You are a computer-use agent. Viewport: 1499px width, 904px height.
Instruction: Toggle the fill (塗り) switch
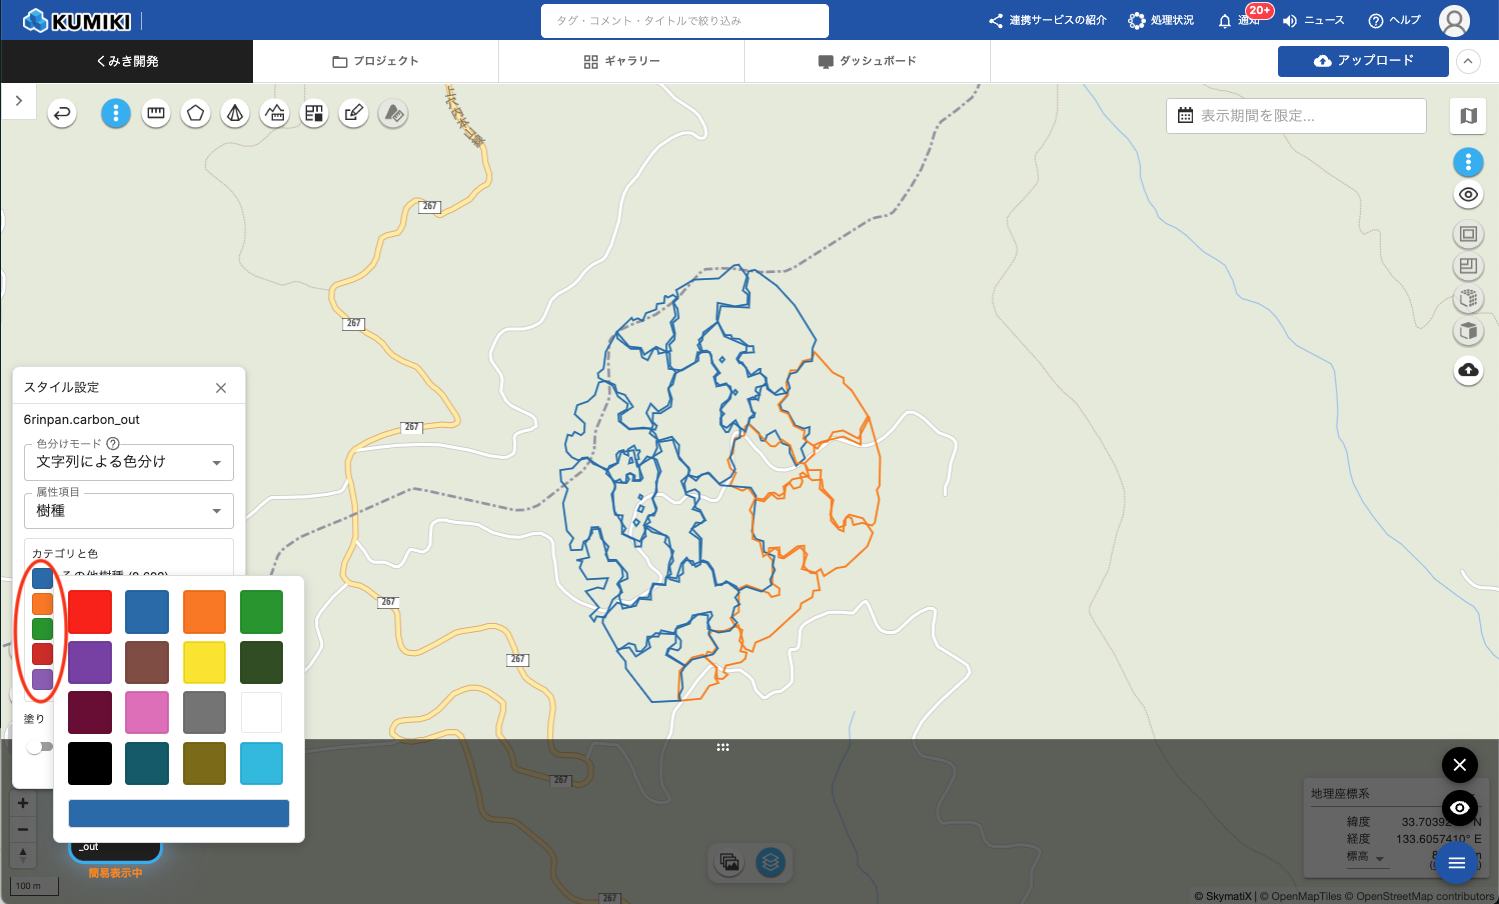[39, 747]
